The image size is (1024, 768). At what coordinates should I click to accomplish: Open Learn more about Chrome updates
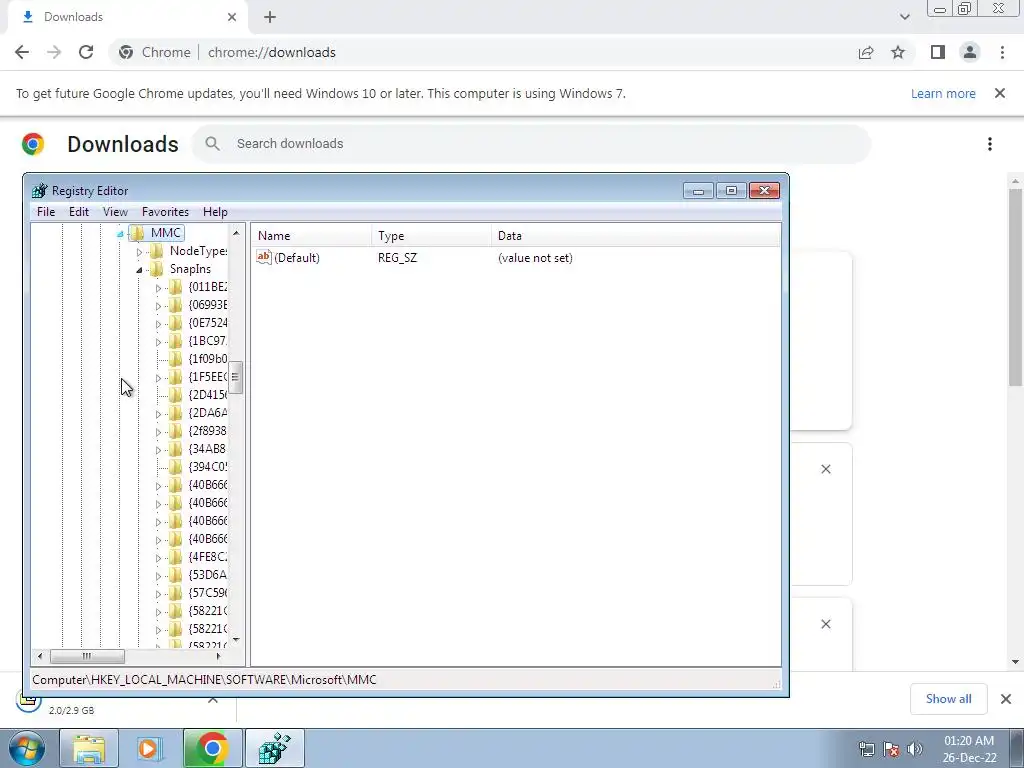943,93
